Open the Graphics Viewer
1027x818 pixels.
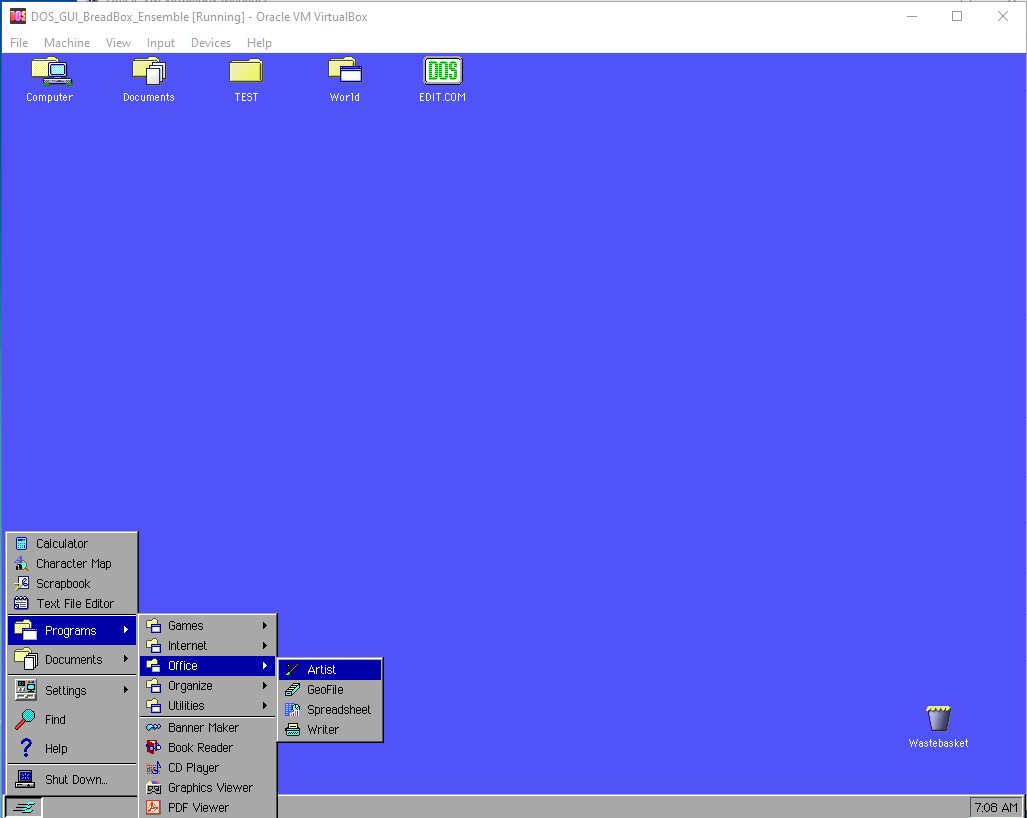(208, 787)
